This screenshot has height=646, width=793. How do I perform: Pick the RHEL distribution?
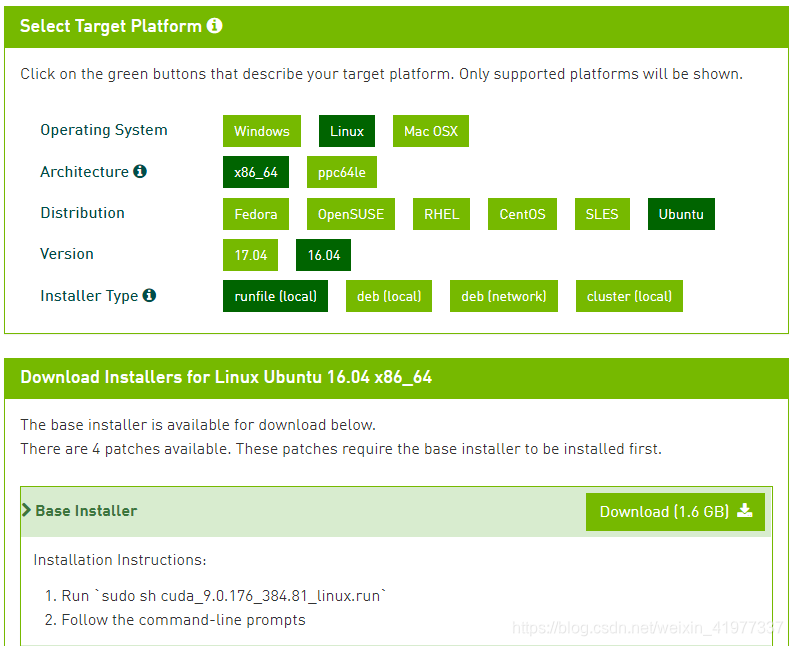point(442,214)
